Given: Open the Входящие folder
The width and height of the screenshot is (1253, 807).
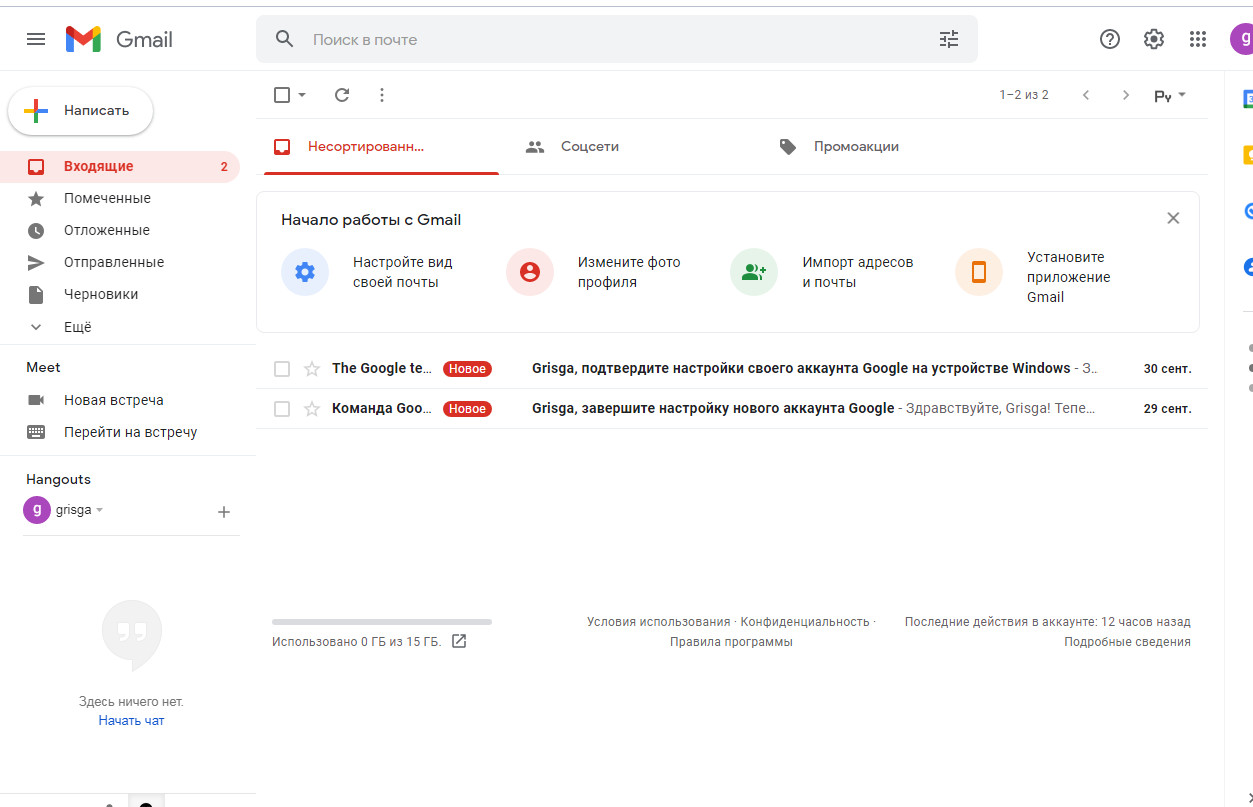Looking at the screenshot, I should tap(120, 167).
